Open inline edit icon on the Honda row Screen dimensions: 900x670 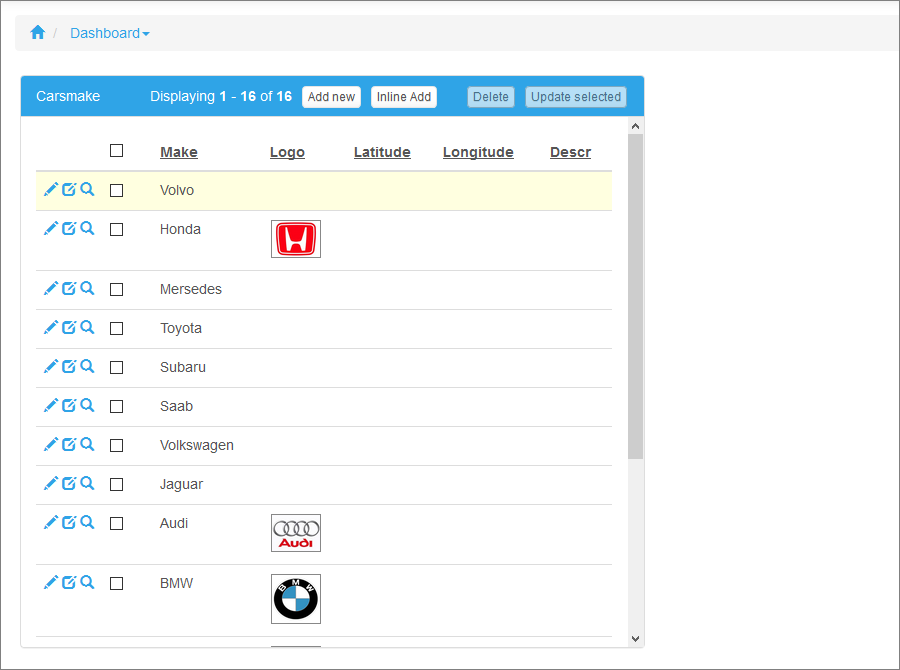click(68, 228)
